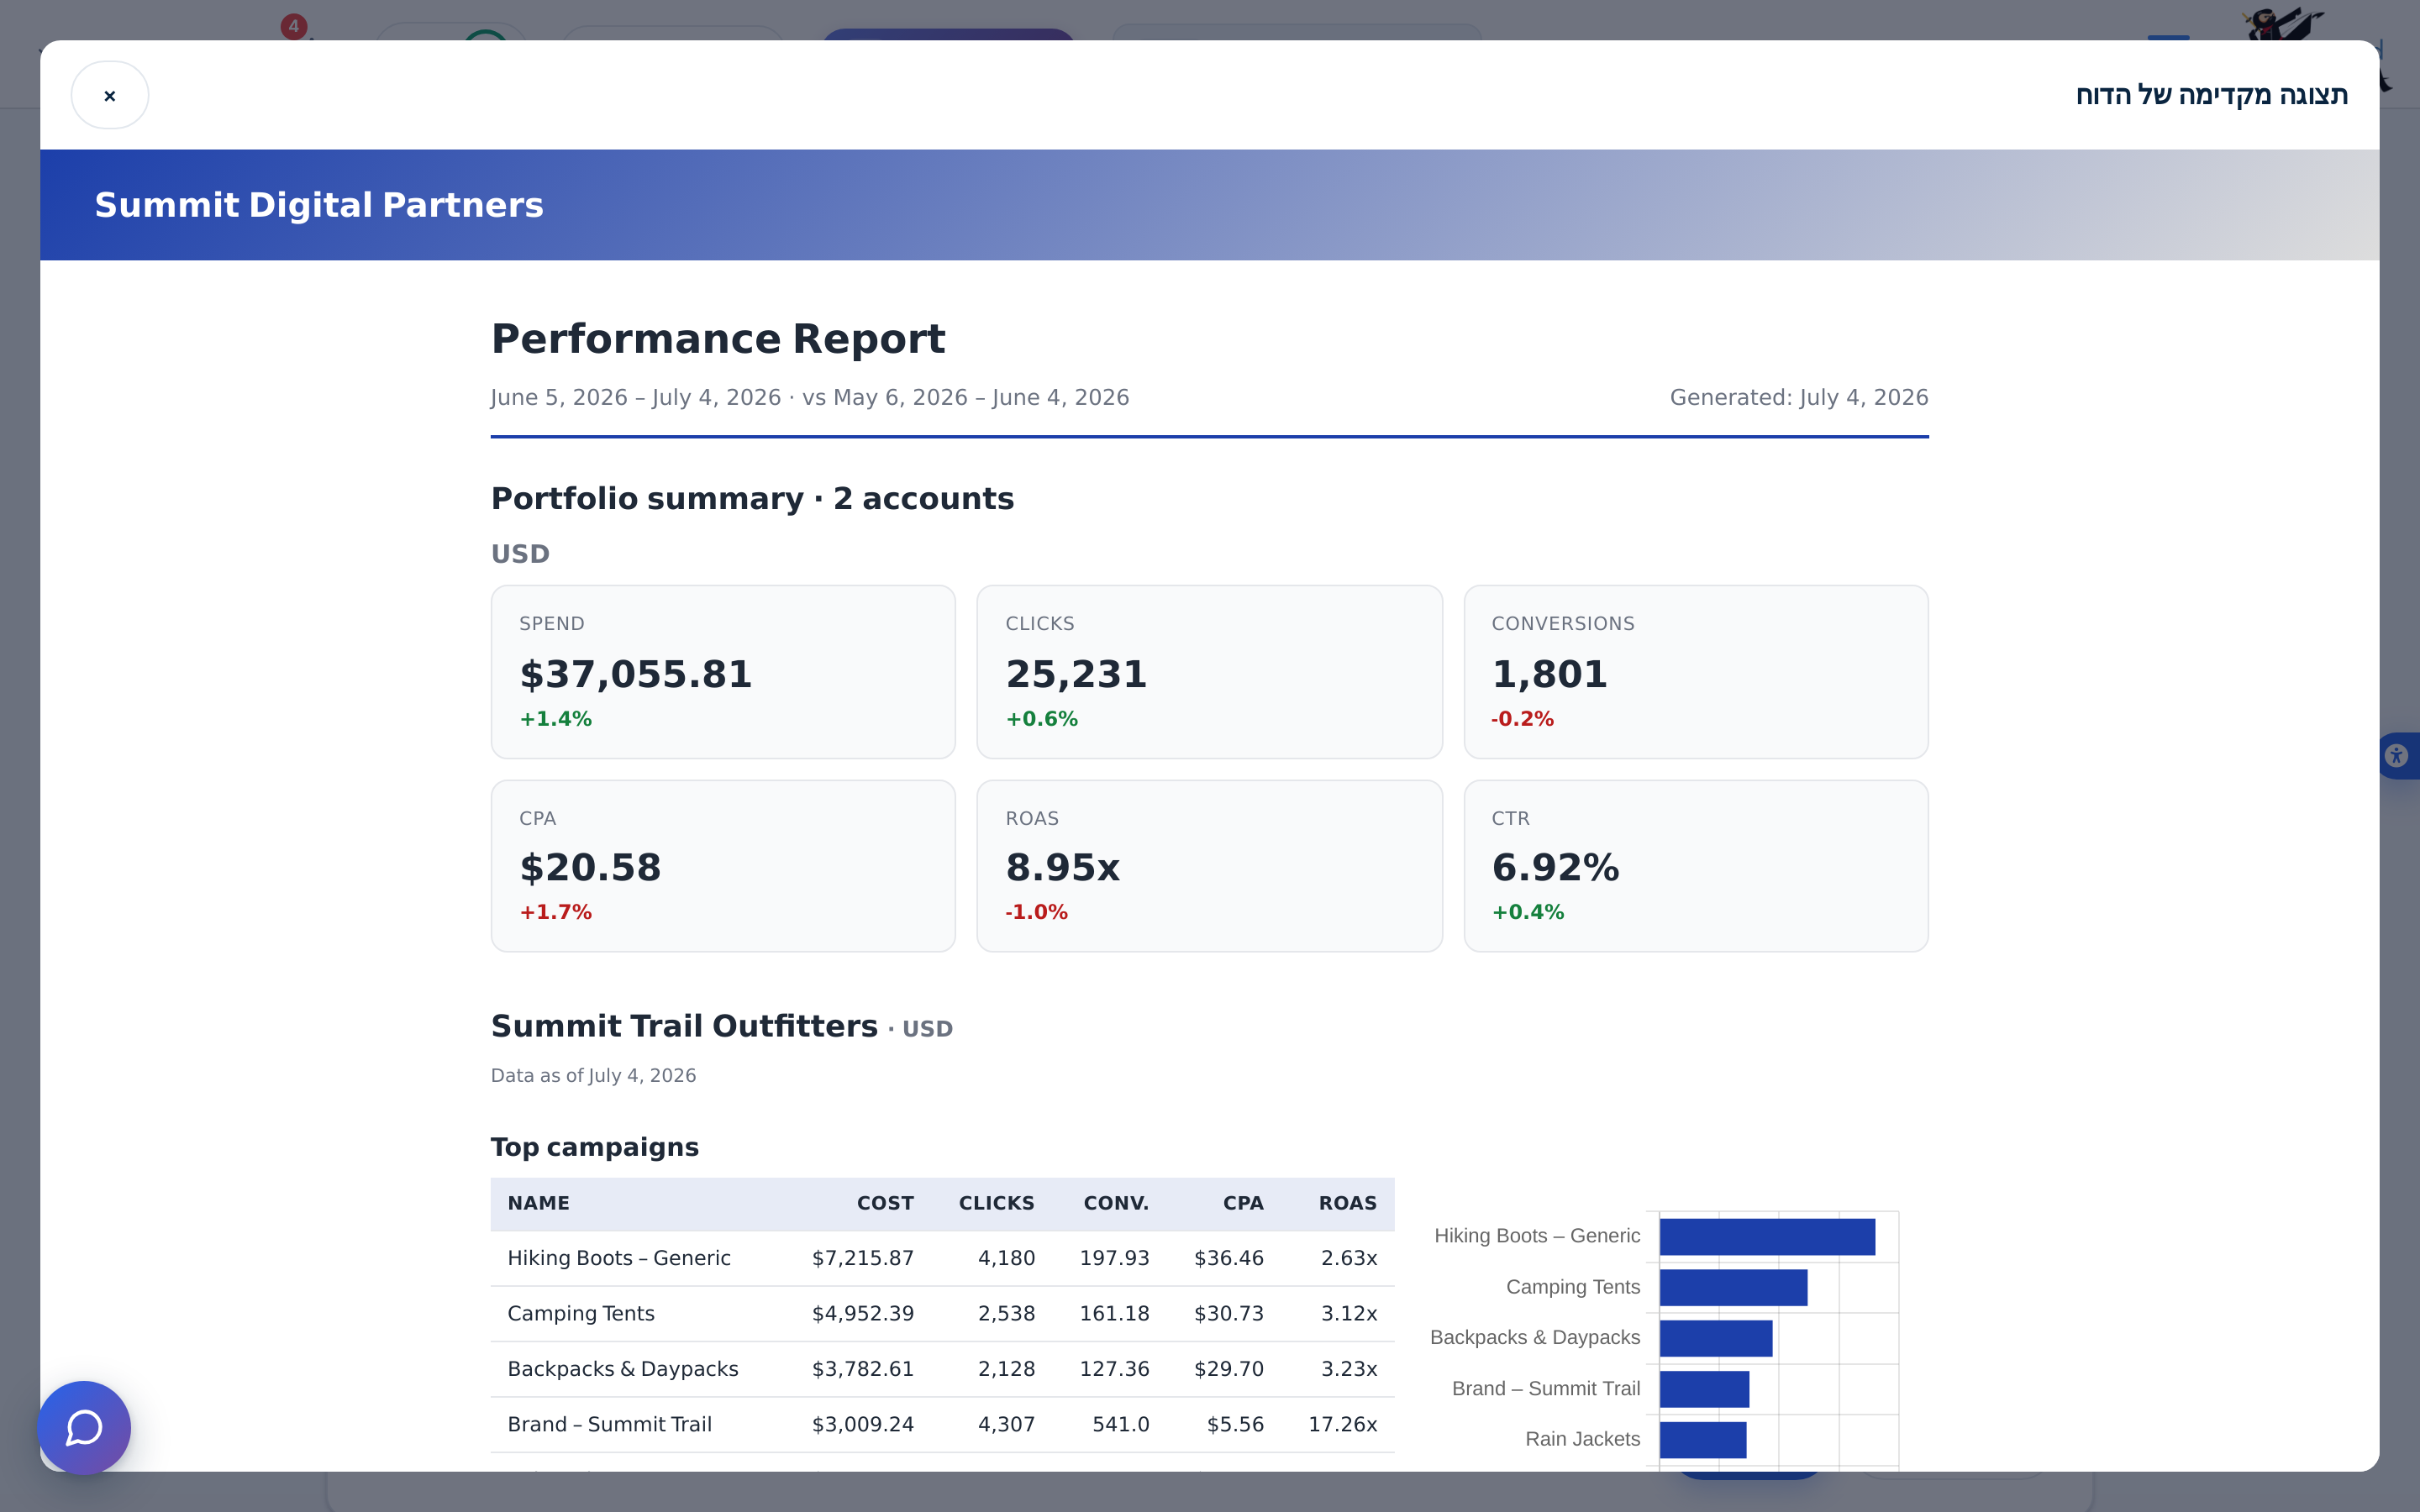Click the CONV. column header

(1116, 1203)
